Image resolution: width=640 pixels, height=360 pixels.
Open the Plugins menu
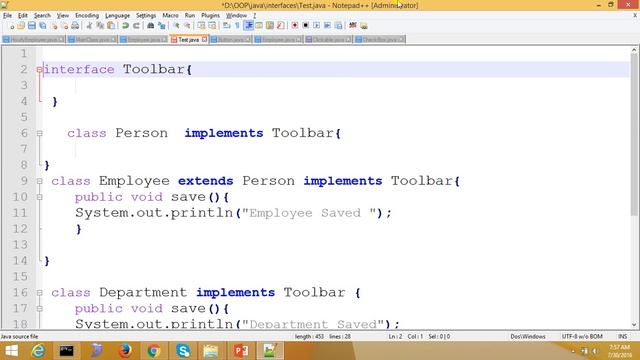tap(210, 16)
